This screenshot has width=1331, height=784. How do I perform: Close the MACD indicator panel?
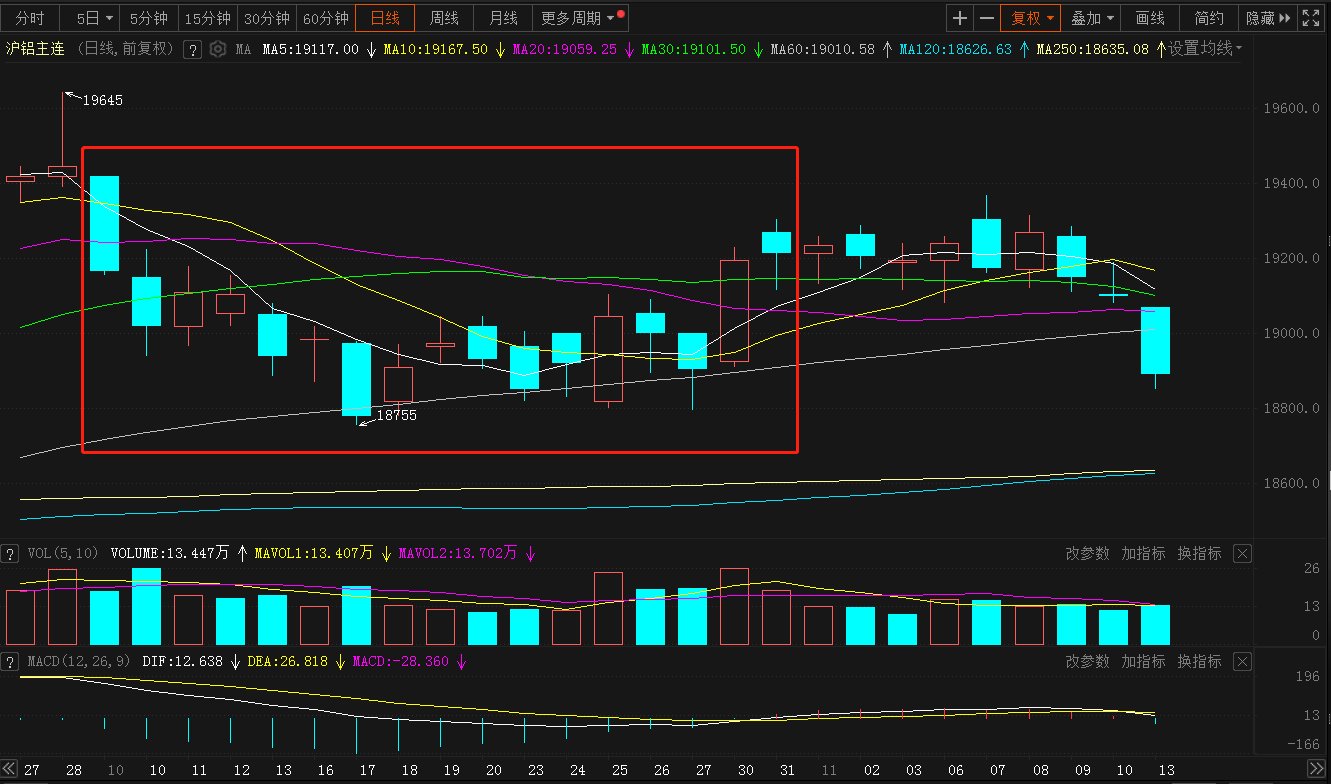[1241, 662]
